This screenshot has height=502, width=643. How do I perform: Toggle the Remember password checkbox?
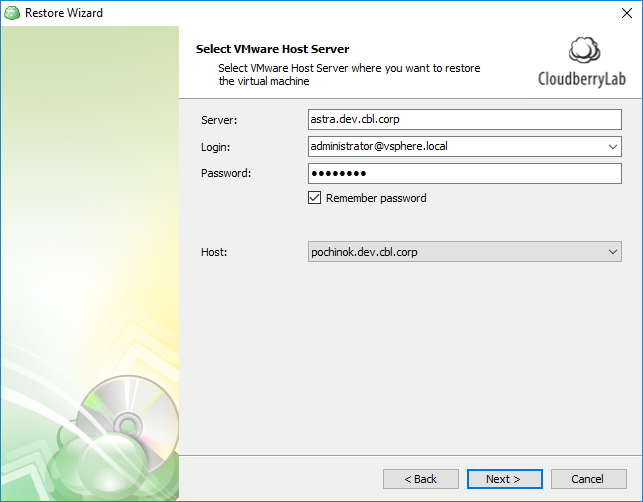point(315,198)
